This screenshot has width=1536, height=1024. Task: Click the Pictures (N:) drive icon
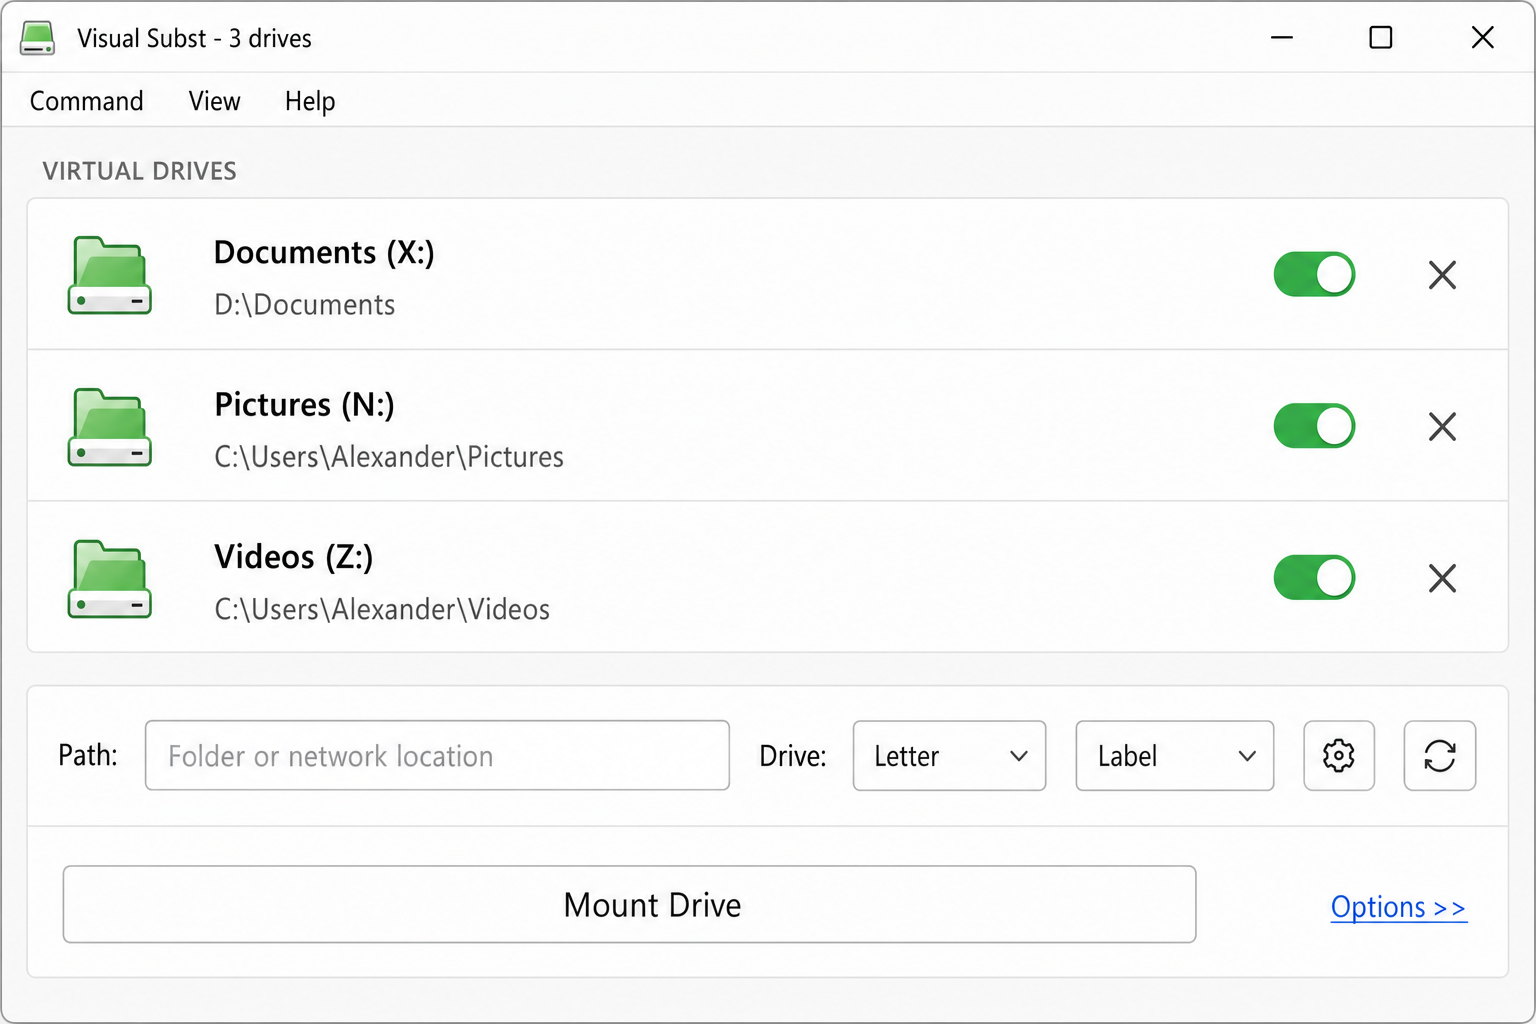click(110, 427)
